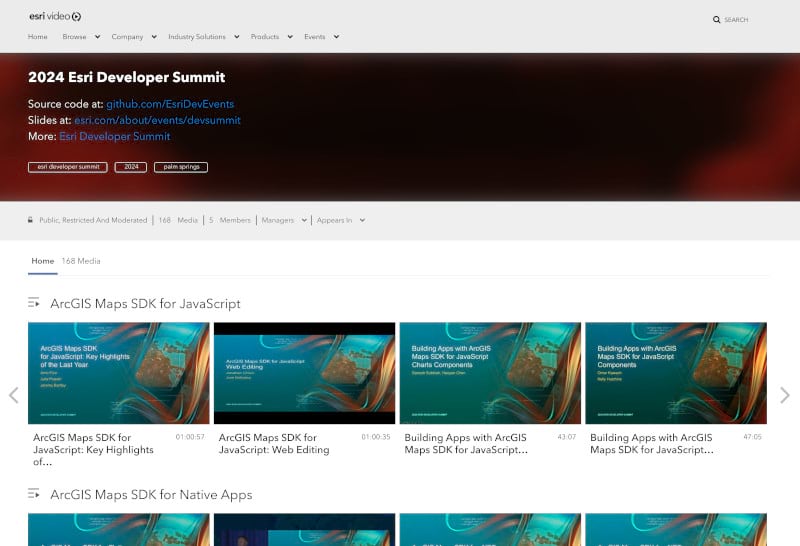Click 'Public, Restricted And Moderated' text

pyautogui.click(x=93, y=220)
